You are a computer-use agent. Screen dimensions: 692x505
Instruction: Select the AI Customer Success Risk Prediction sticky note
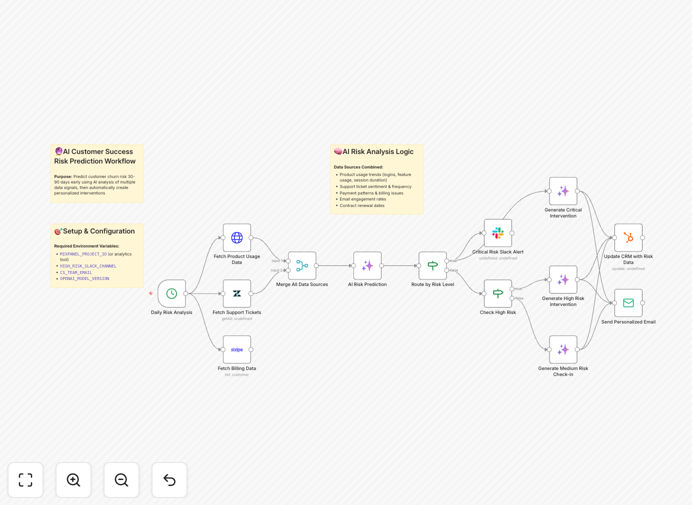pyautogui.click(x=97, y=173)
